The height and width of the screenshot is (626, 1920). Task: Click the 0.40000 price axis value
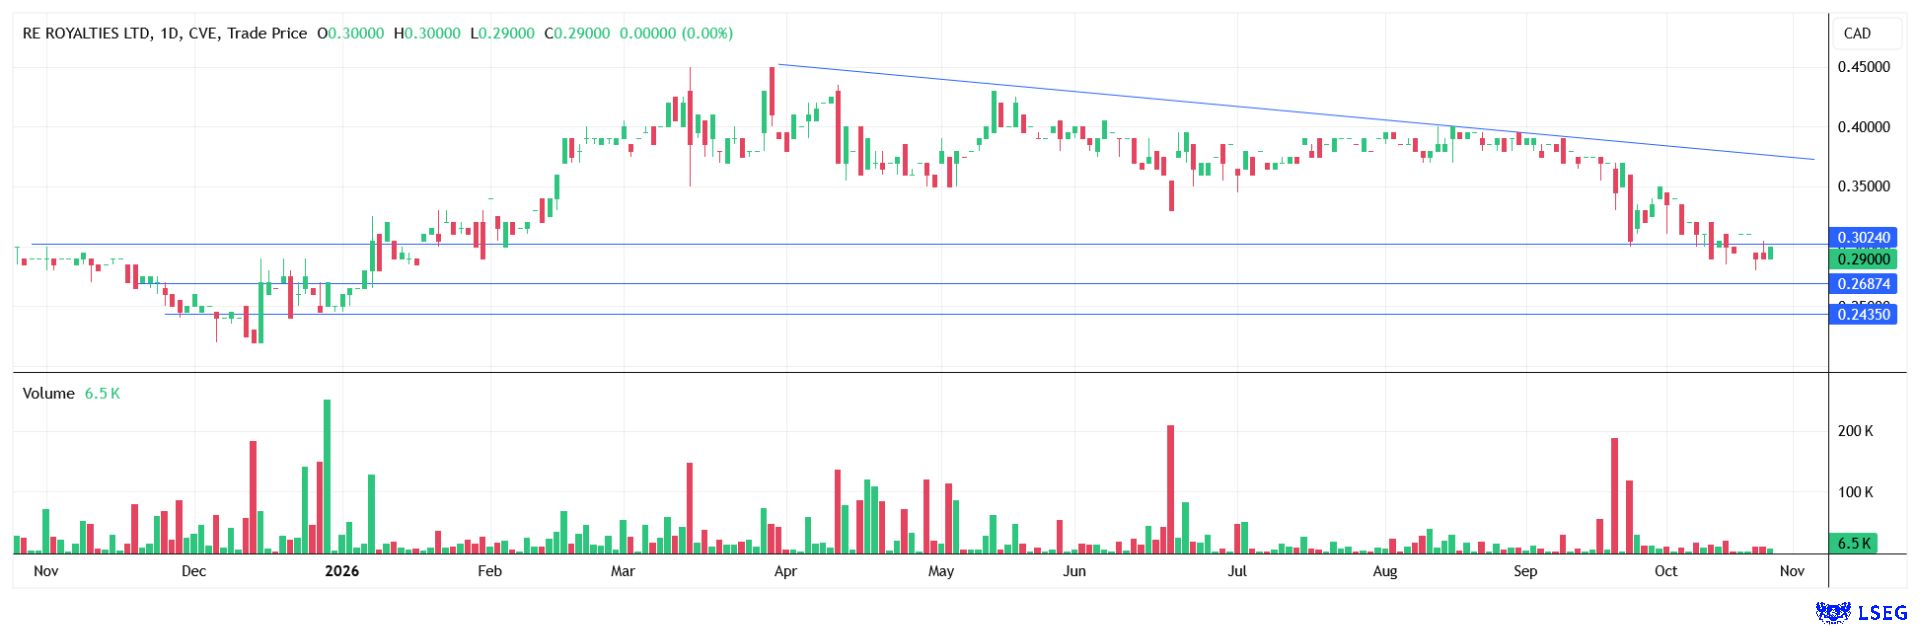1864,127
